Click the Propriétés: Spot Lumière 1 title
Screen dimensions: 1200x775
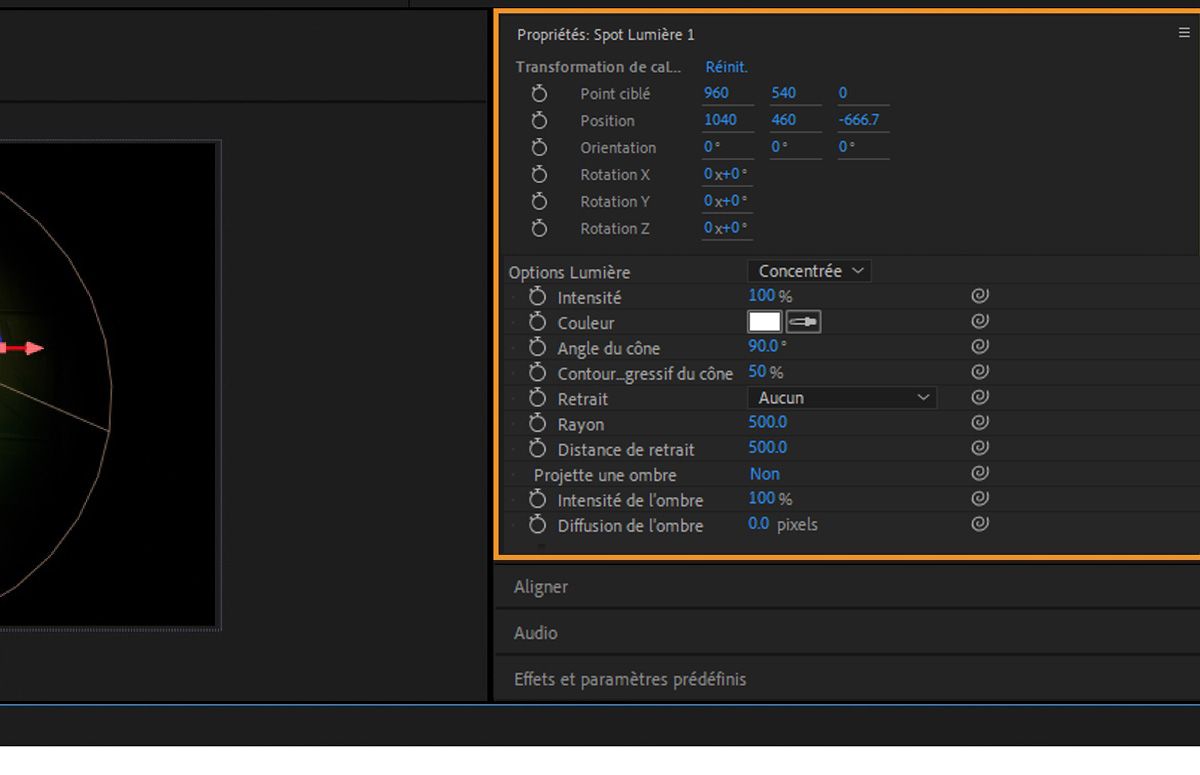click(x=606, y=35)
